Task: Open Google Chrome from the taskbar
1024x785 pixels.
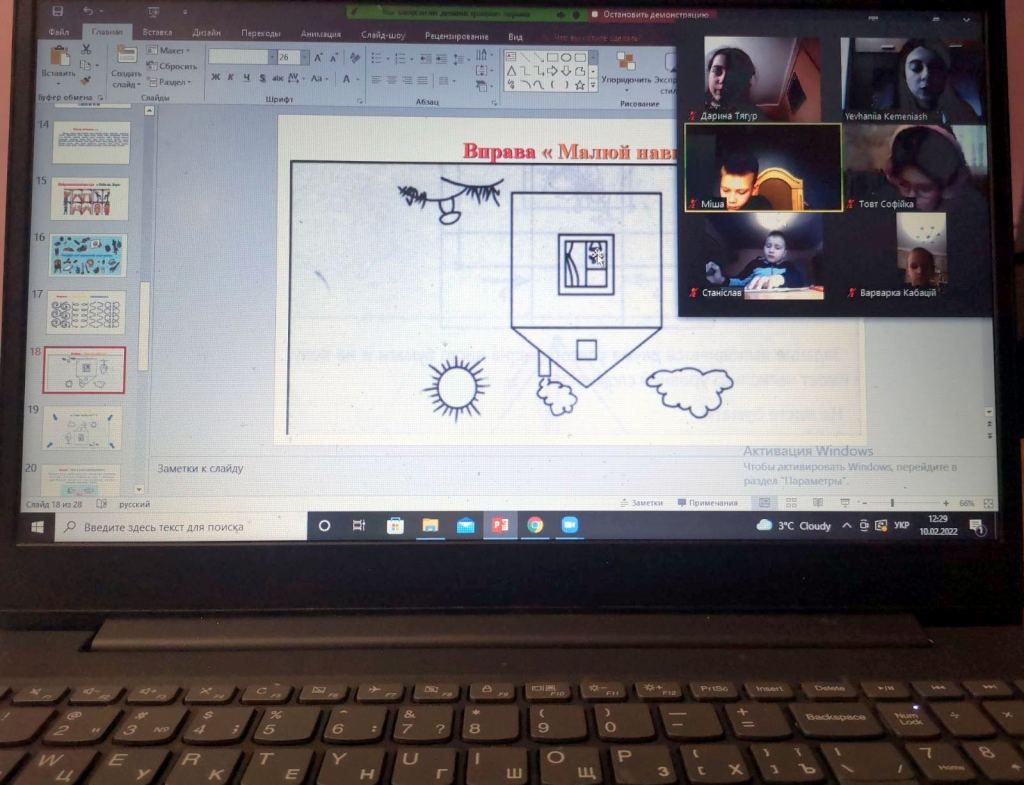Action: (x=535, y=525)
